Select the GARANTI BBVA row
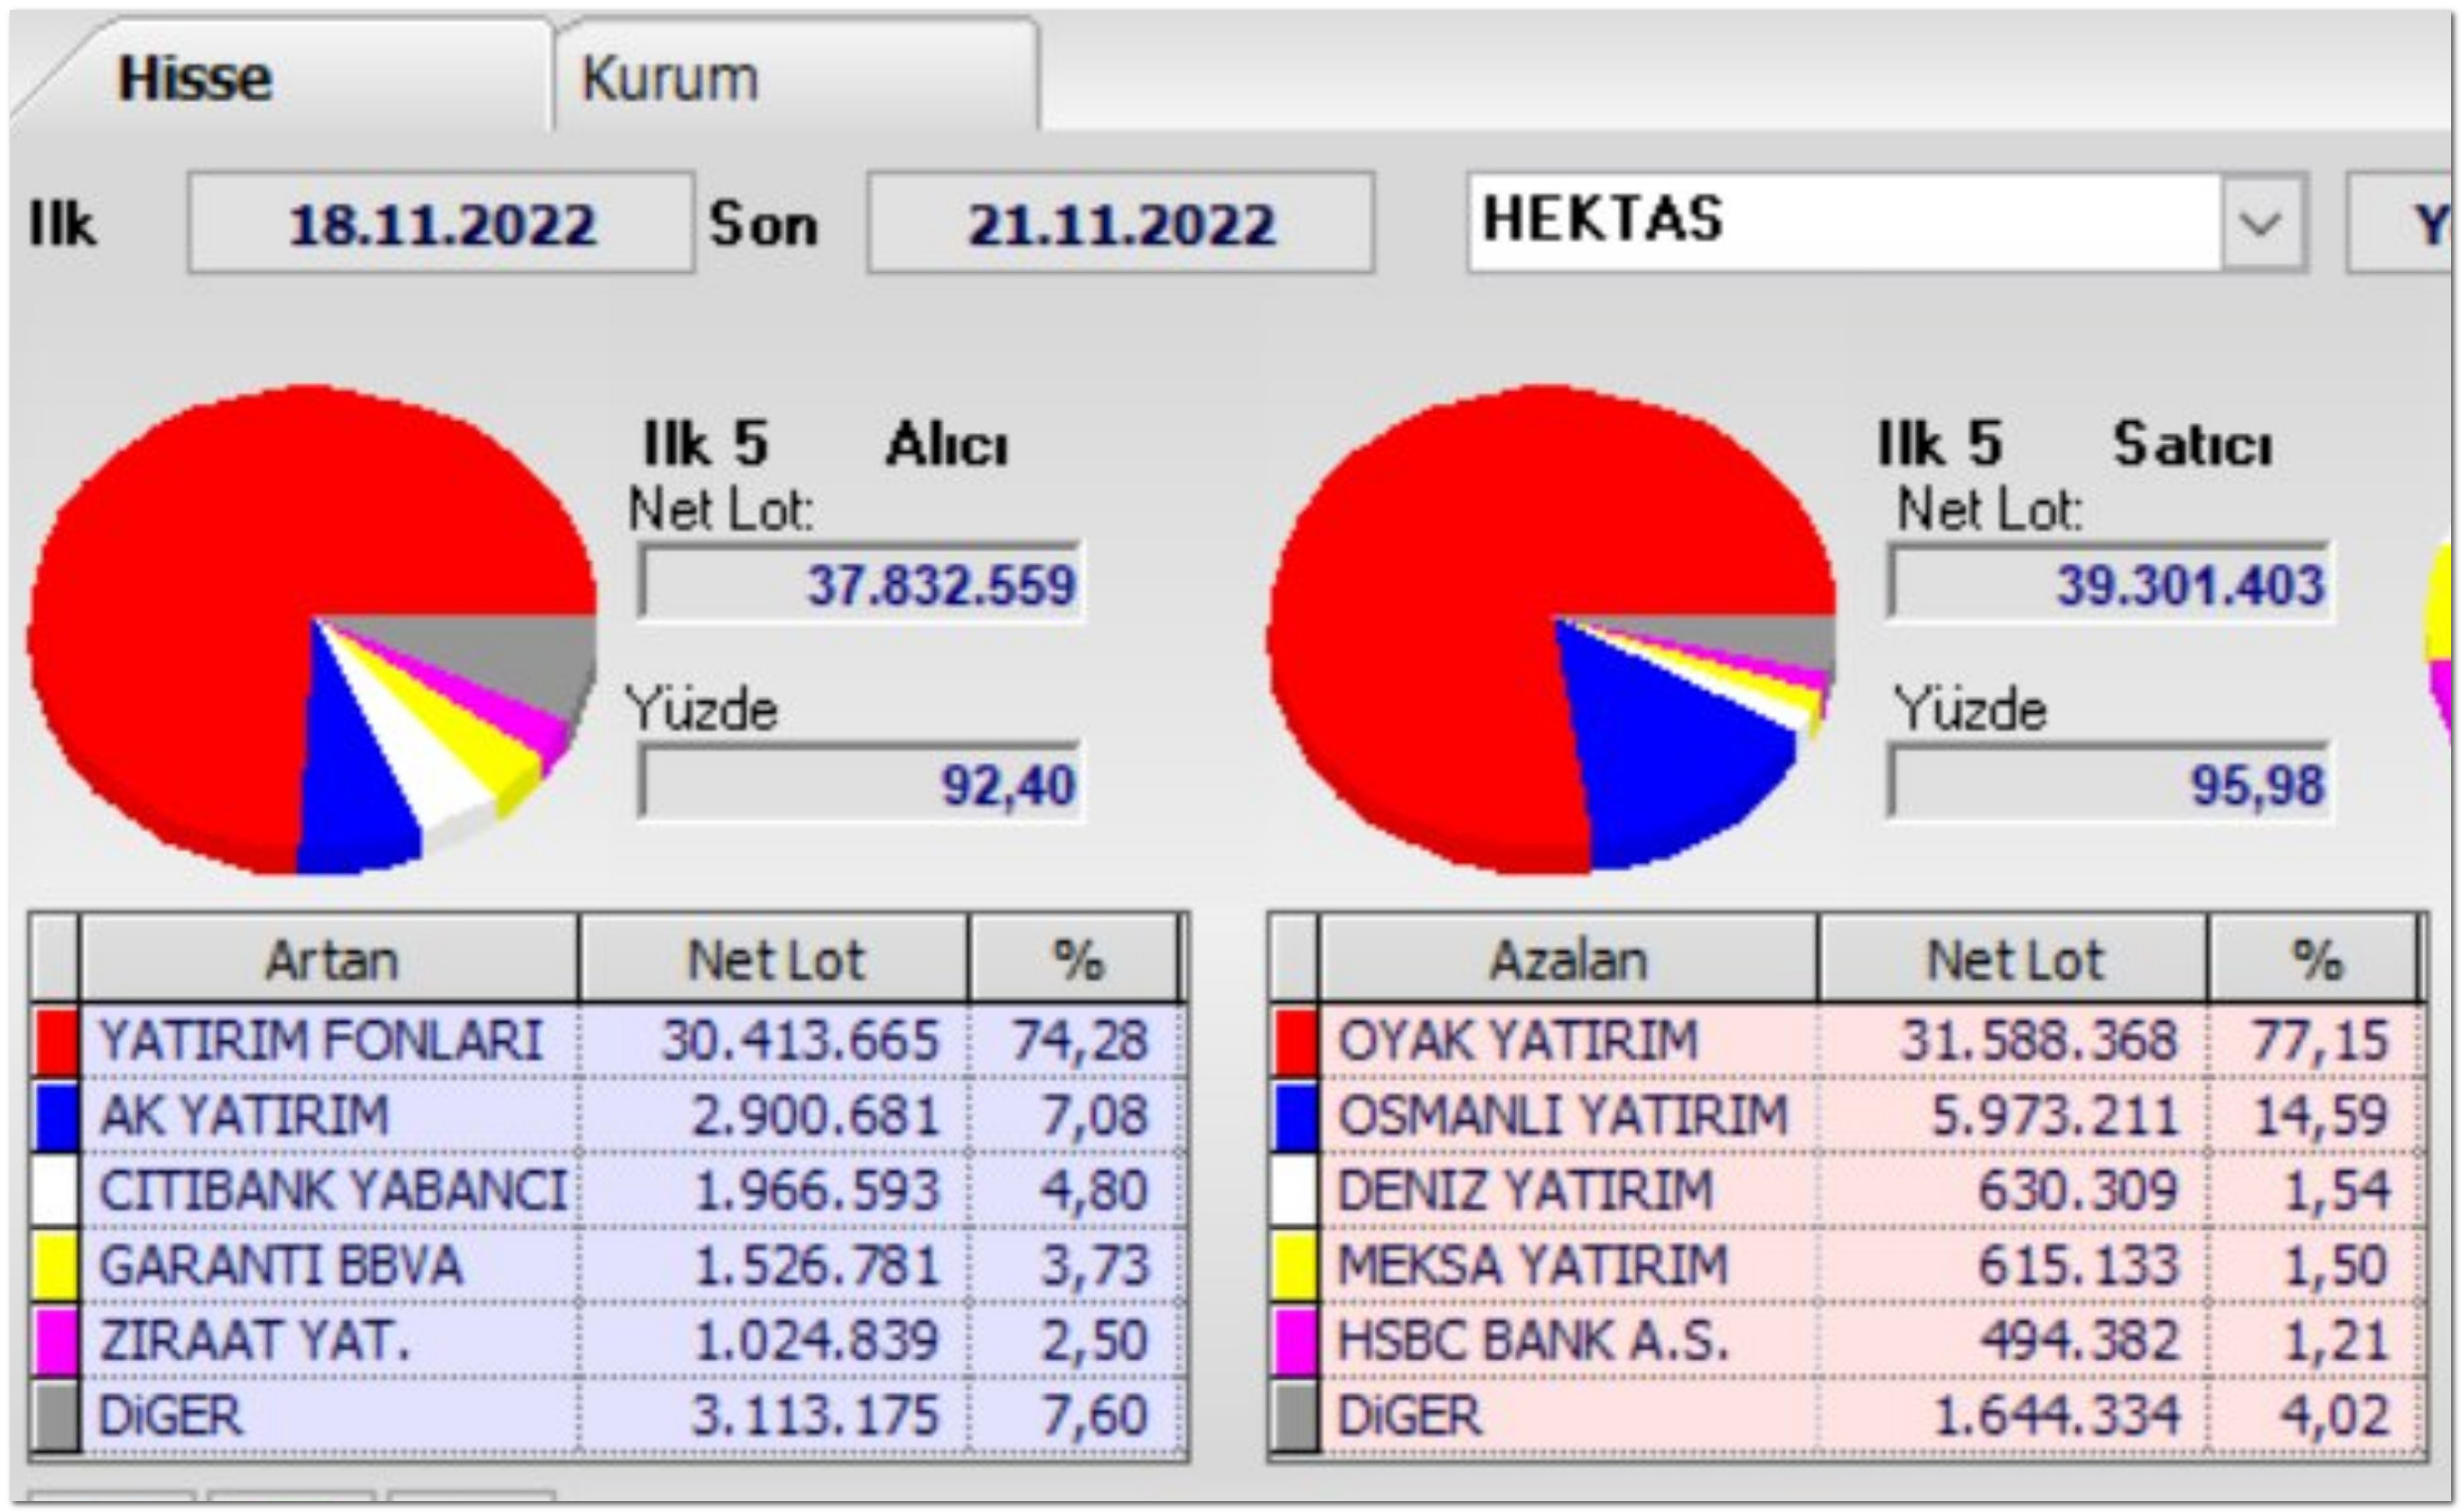2462x1512 pixels. click(x=609, y=1266)
